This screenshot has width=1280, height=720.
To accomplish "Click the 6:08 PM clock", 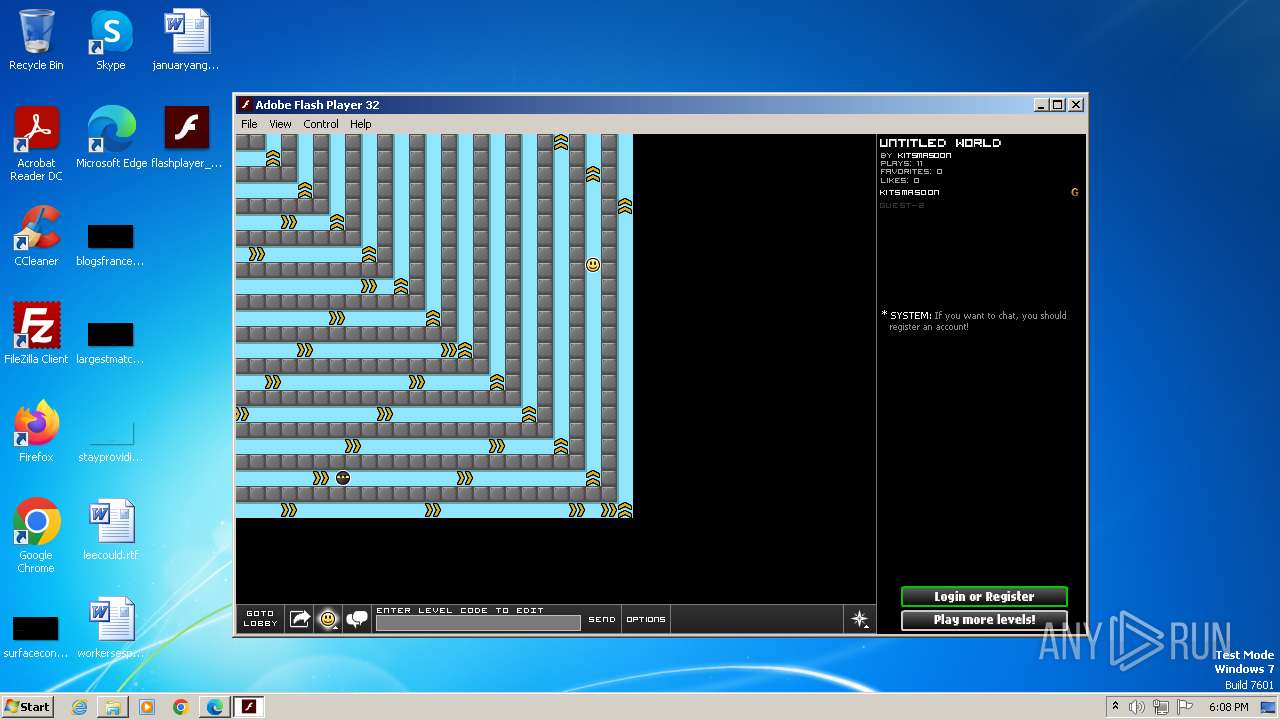I will 1228,707.
